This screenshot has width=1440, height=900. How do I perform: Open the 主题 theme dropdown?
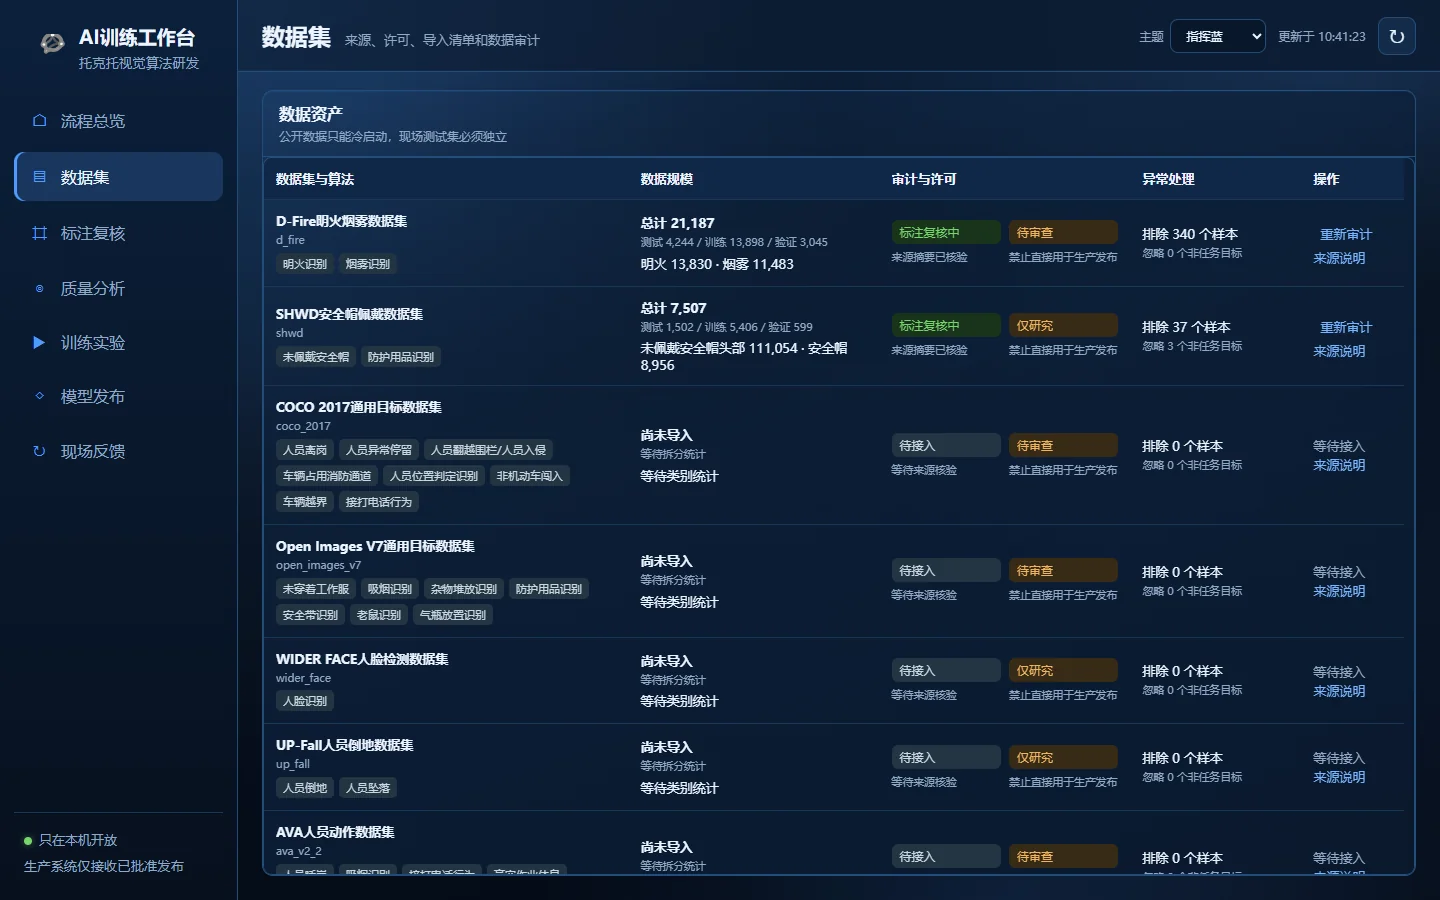coord(1218,36)
